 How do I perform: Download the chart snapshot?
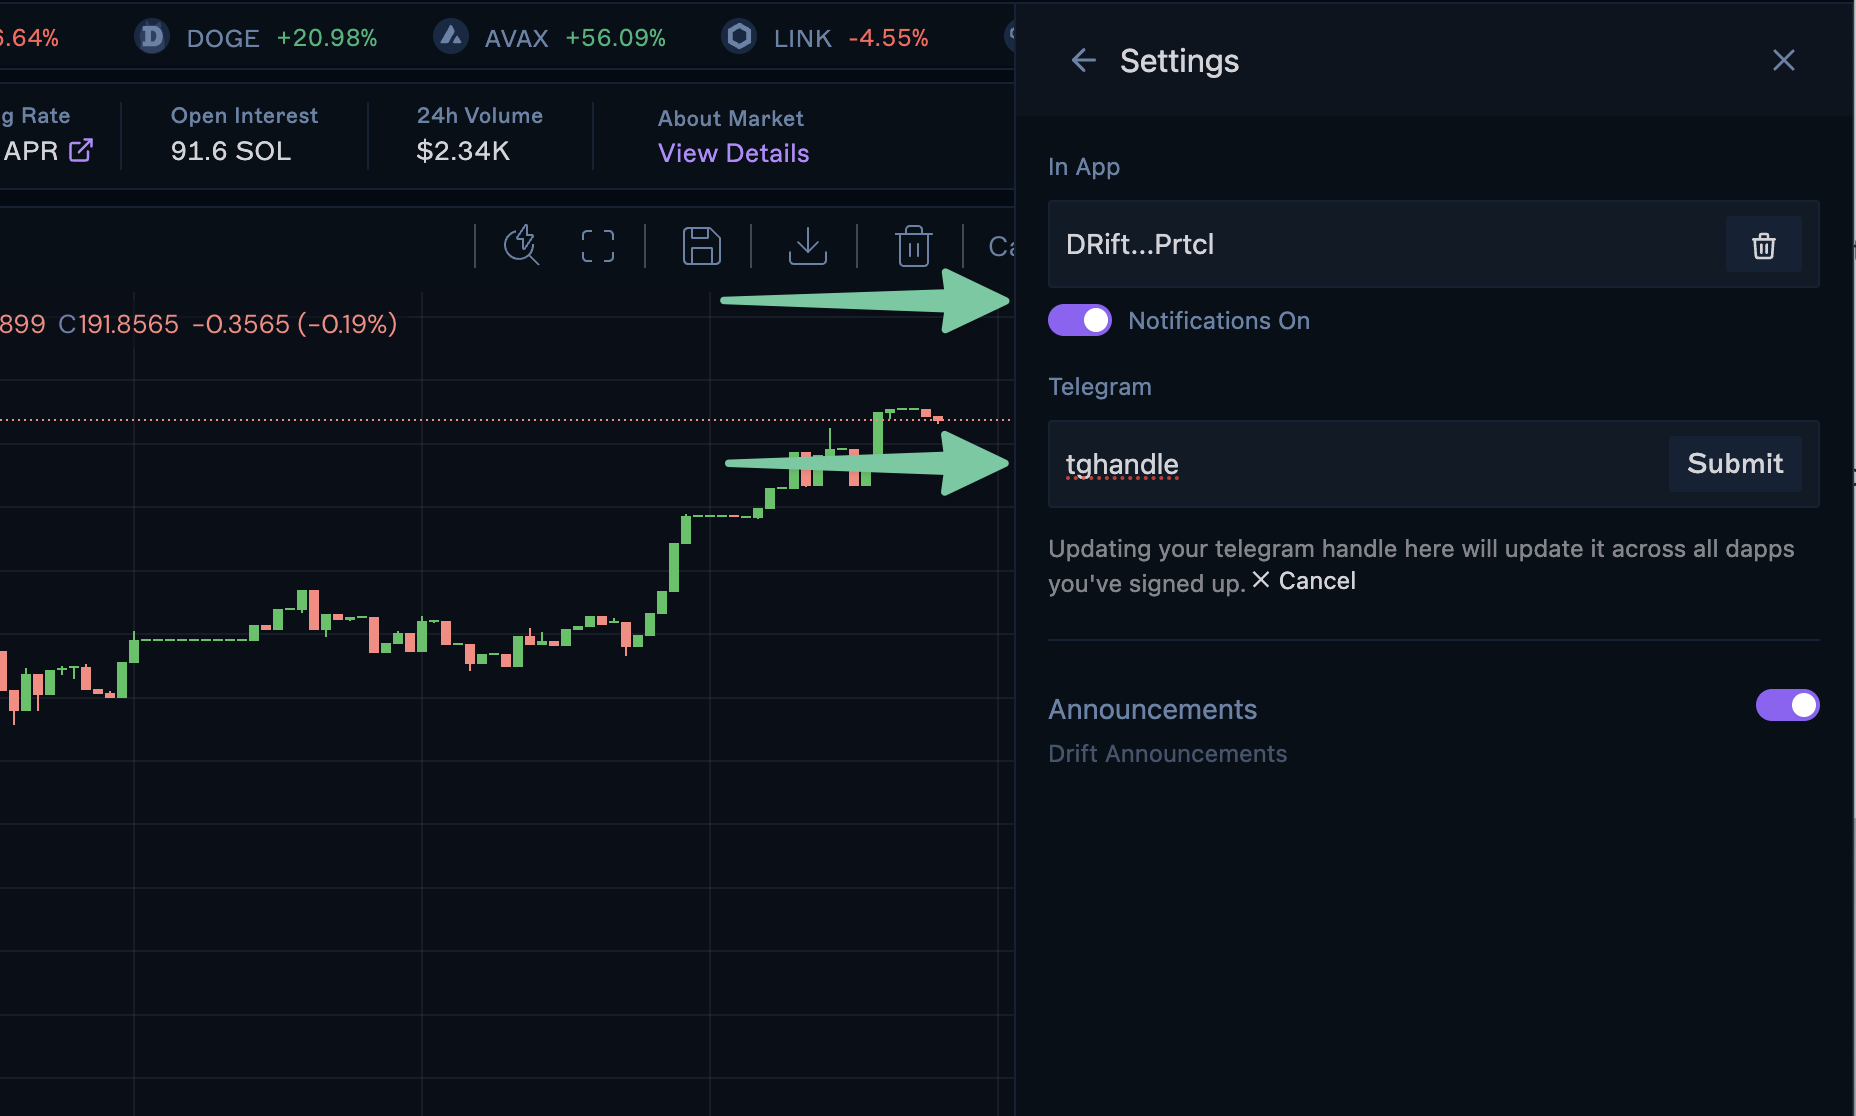(x=807, y=246)
